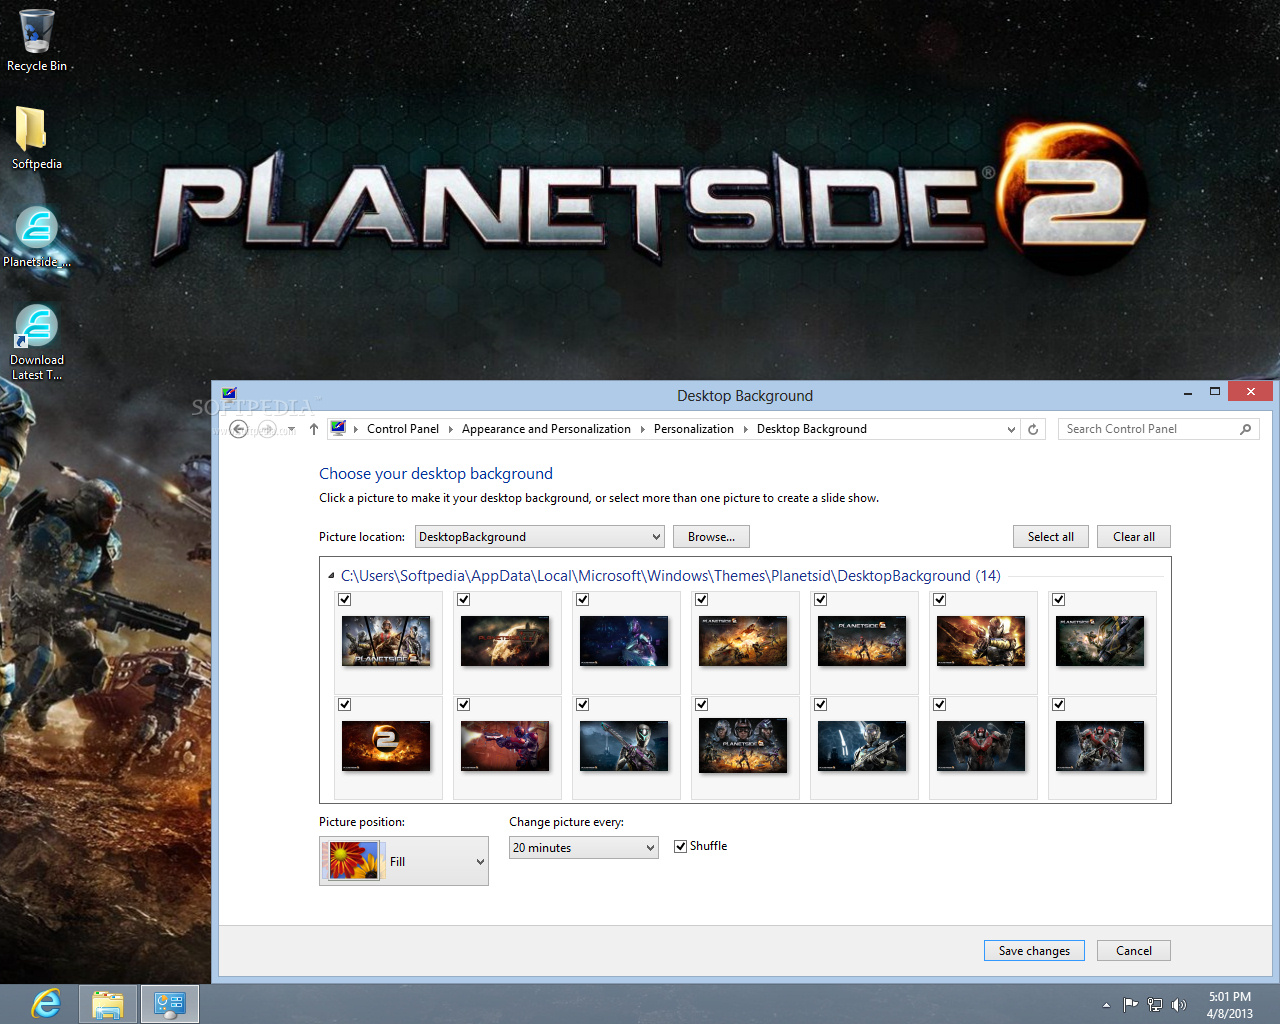Click Desktop Background breadcrumb

[812, 429]
